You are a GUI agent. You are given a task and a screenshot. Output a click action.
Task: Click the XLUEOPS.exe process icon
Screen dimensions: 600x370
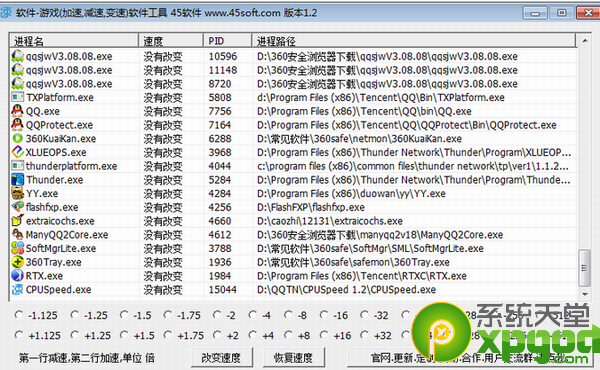[17, 152]
